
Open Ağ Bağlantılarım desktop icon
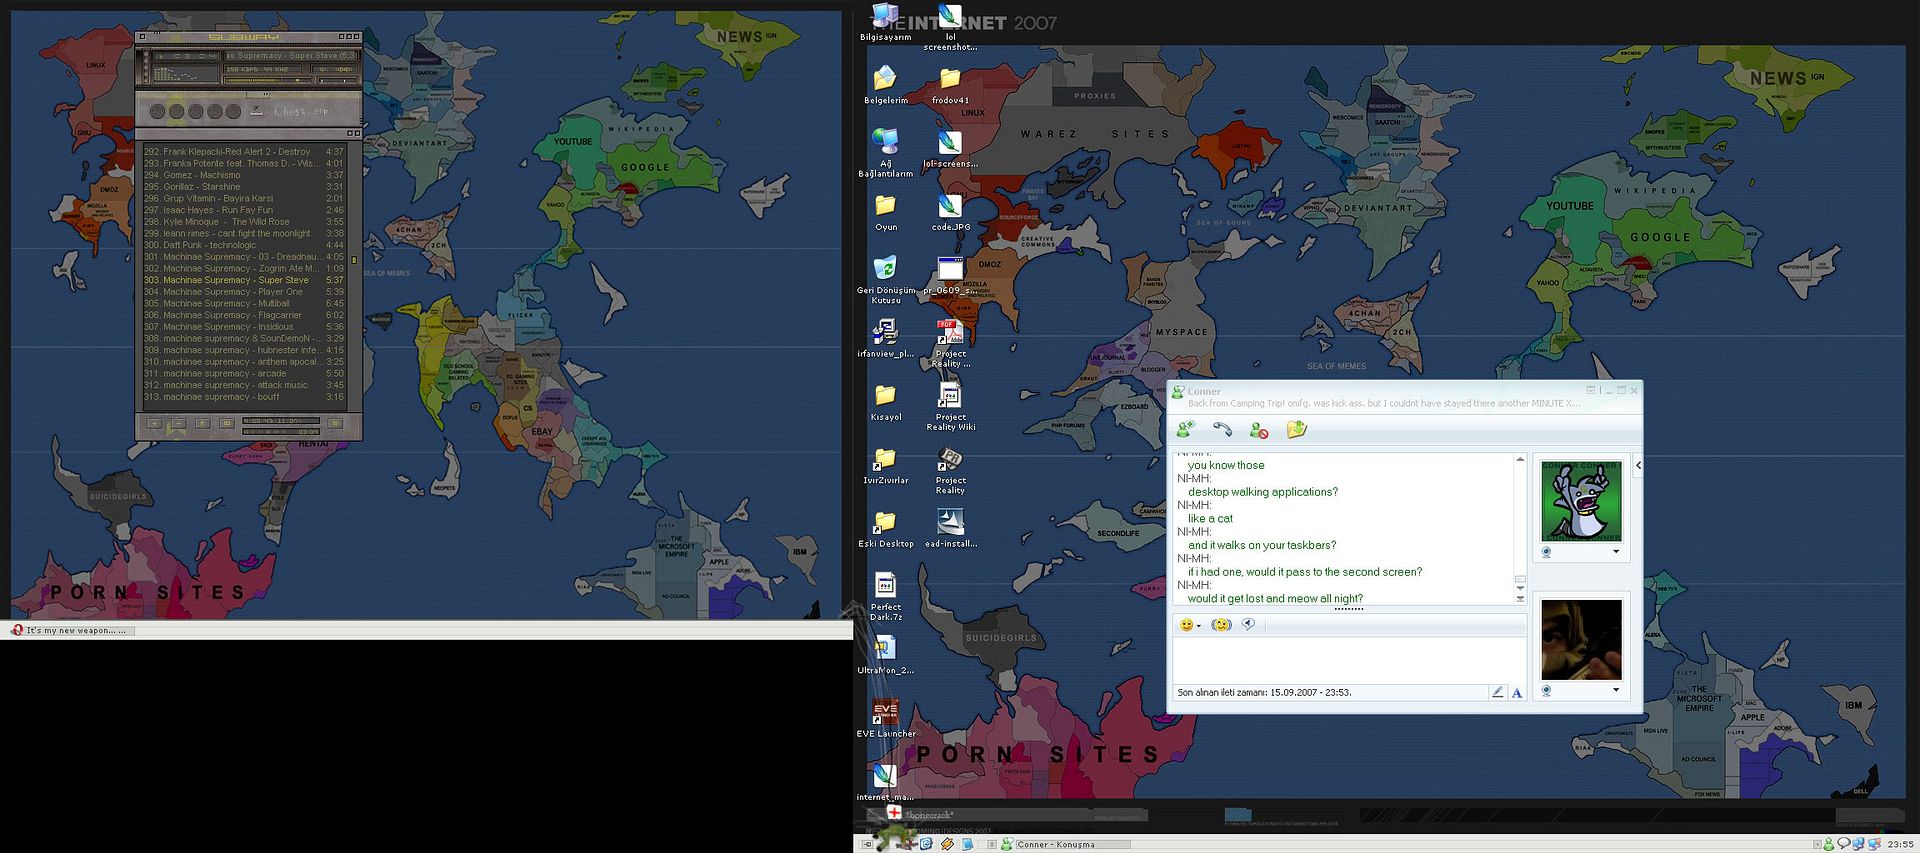[886, 153]
